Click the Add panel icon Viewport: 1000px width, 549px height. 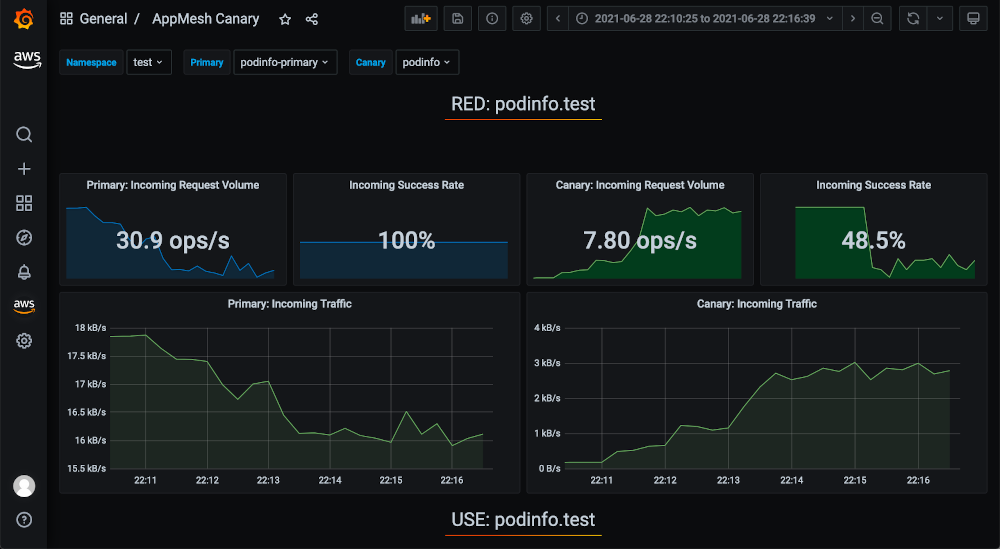421,18
